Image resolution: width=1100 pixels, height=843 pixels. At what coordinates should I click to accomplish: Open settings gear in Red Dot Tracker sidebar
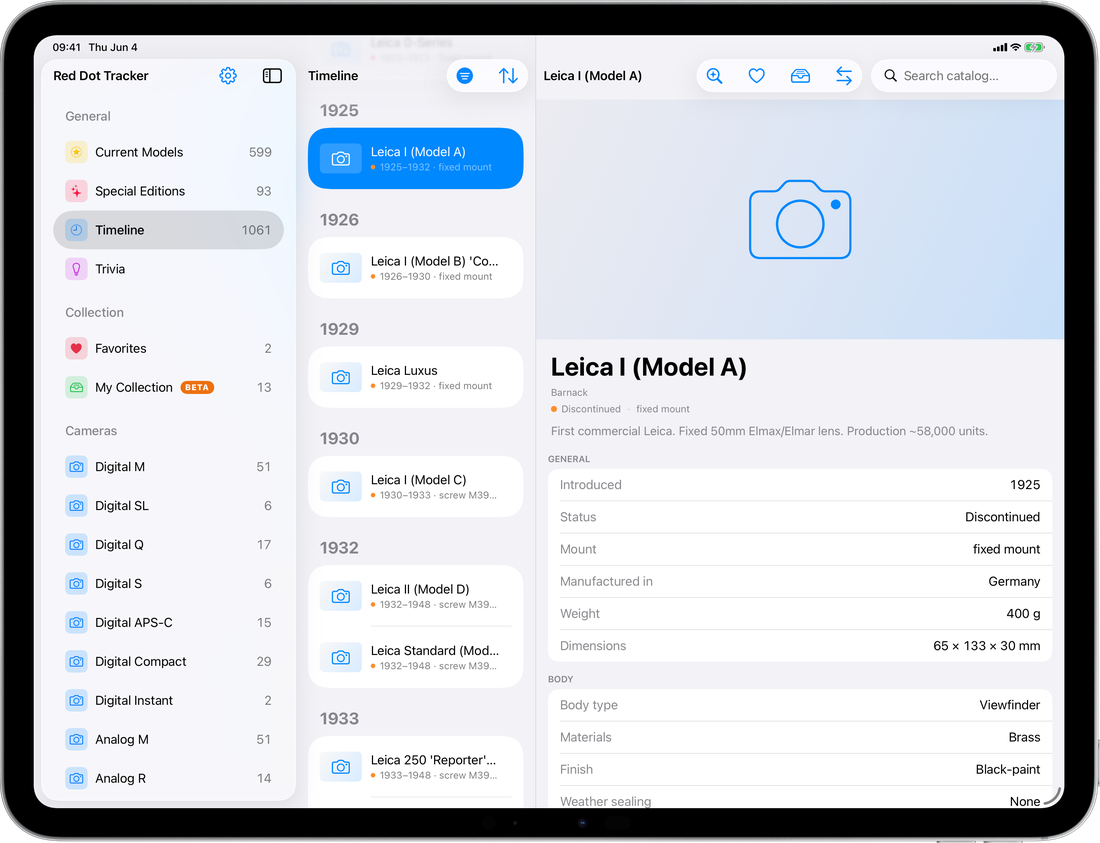228,76
